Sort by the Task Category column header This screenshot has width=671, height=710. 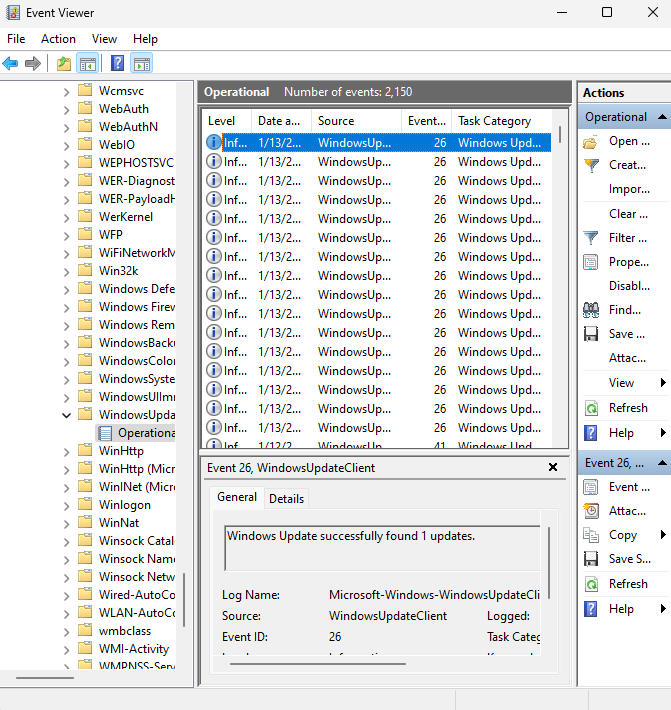pyautogui.click(x=501, y=121)
